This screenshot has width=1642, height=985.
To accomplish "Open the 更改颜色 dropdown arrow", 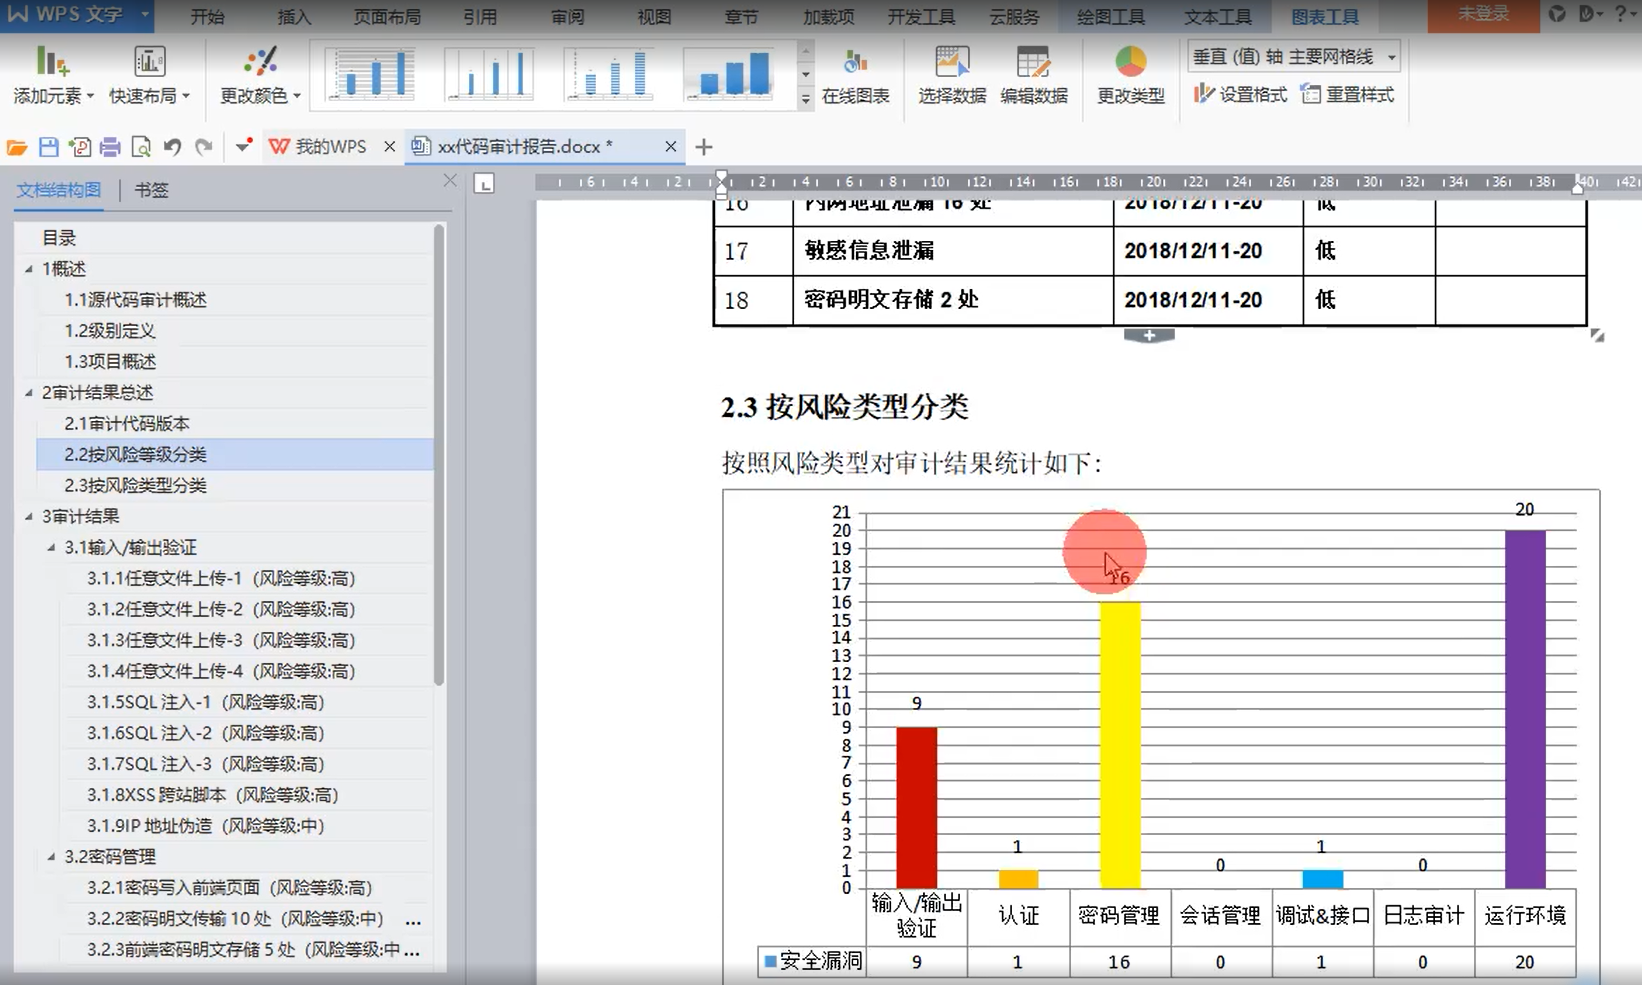I will 298,97.
